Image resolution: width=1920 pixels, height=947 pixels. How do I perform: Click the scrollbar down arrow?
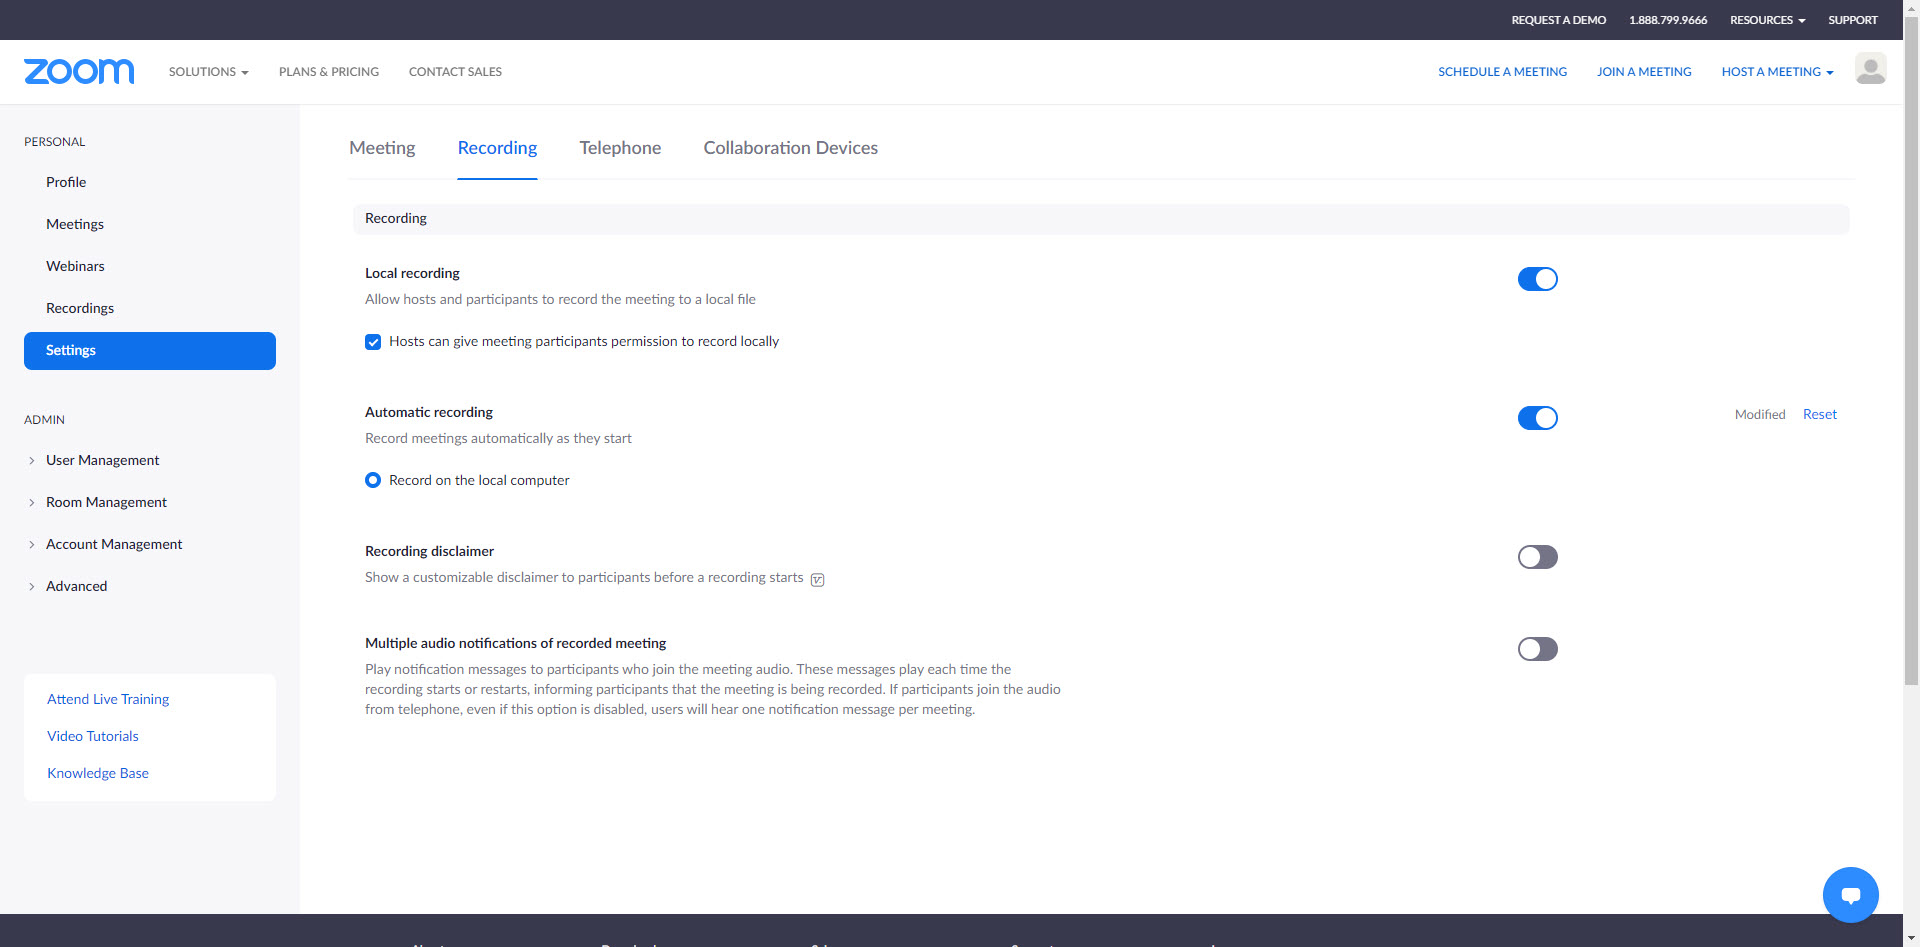(1911, 939)
